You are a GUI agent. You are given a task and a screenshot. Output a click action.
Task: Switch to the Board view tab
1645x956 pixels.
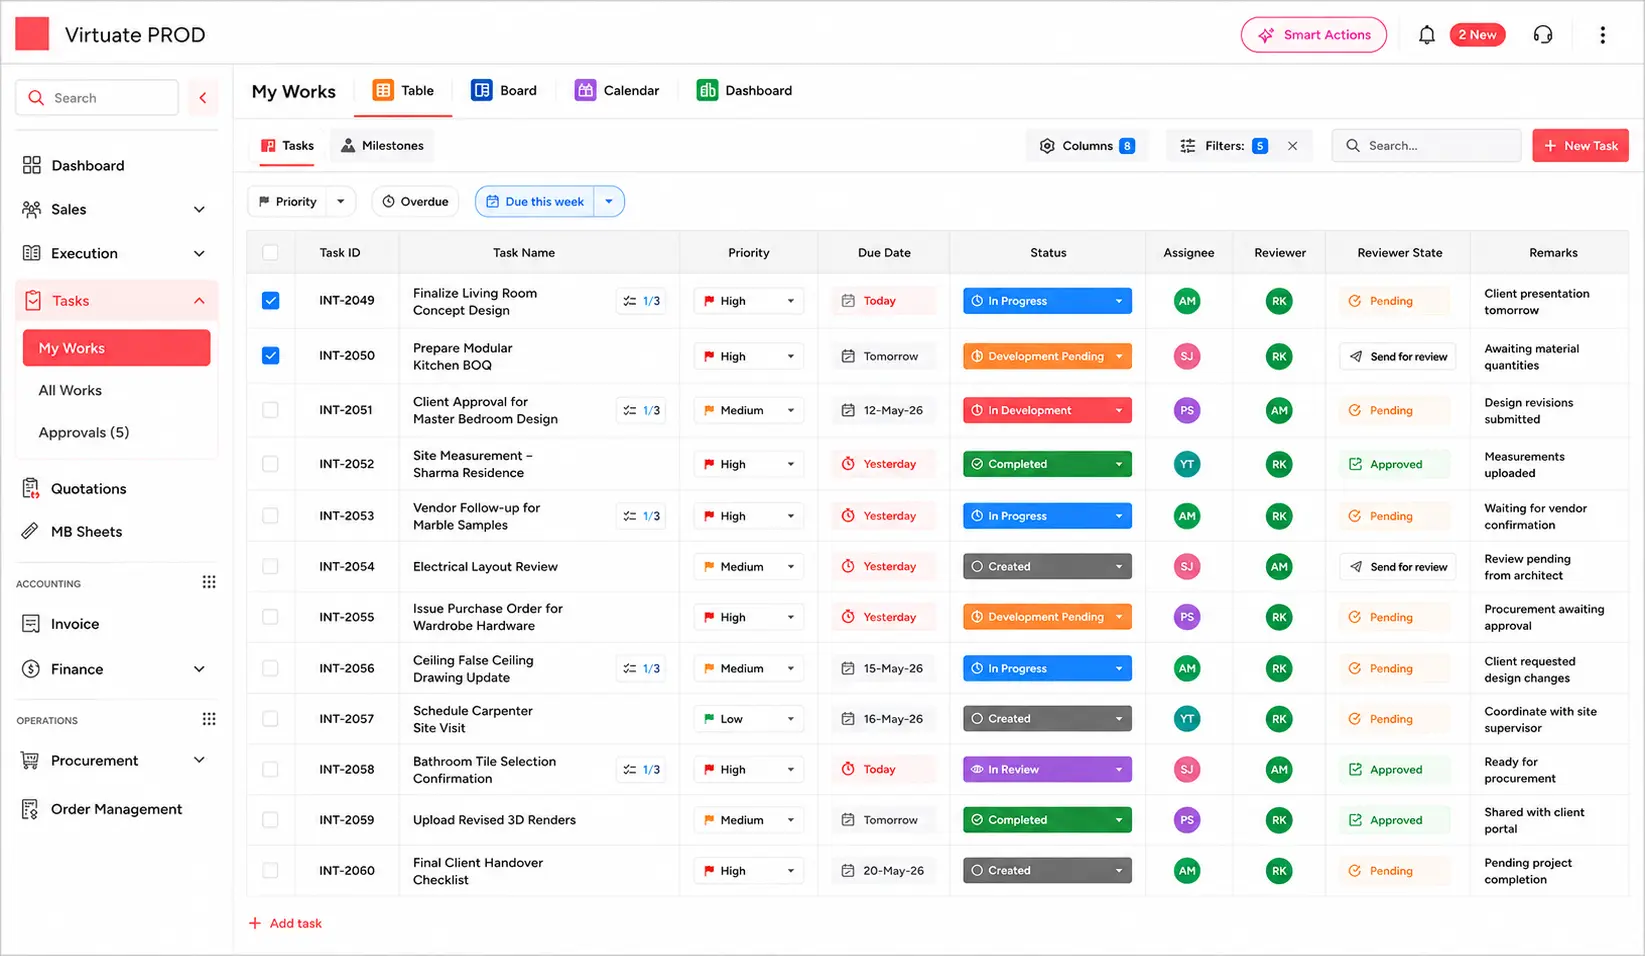(505, 91)
